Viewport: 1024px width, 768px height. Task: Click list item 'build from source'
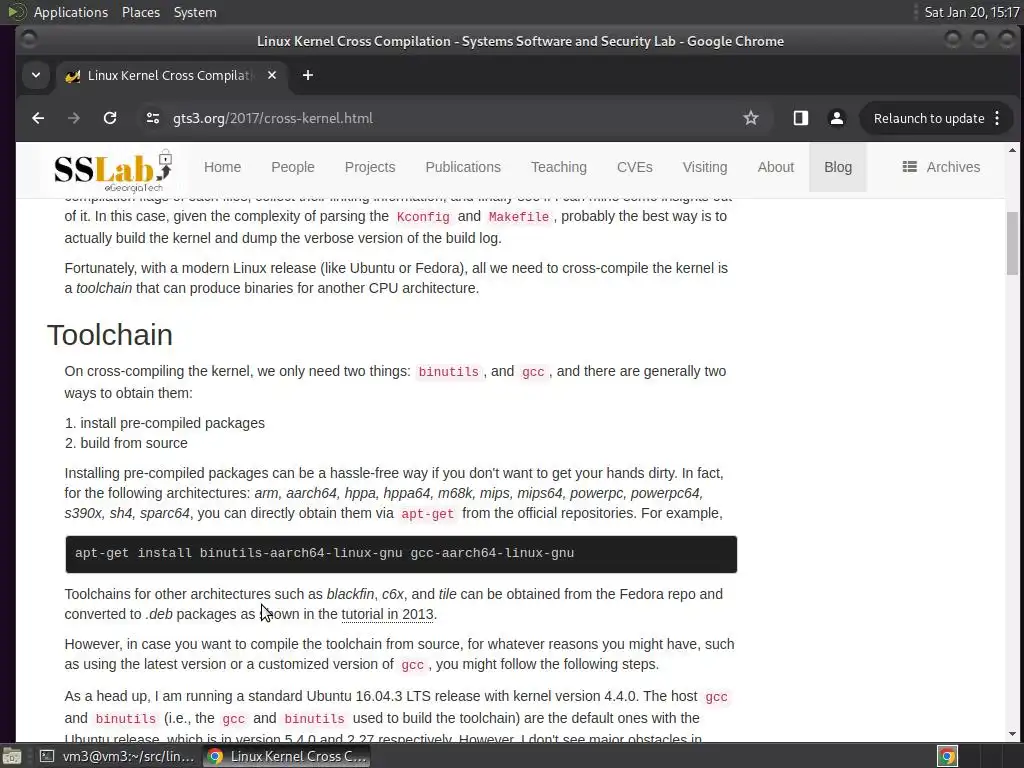click(134, 443)
